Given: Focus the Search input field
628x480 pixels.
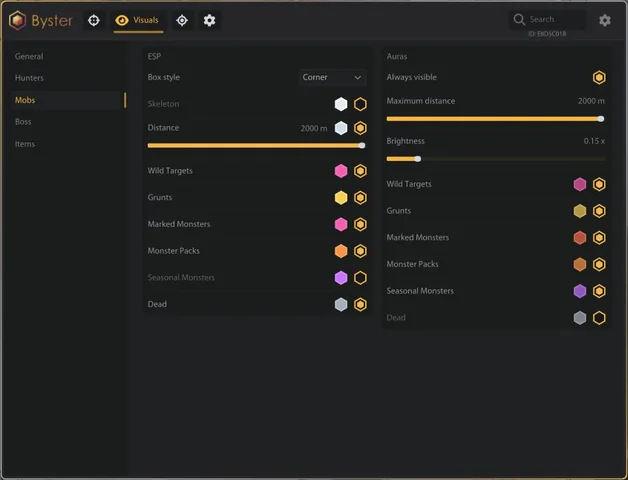Looking at the screenshot, I should (547, 20).
